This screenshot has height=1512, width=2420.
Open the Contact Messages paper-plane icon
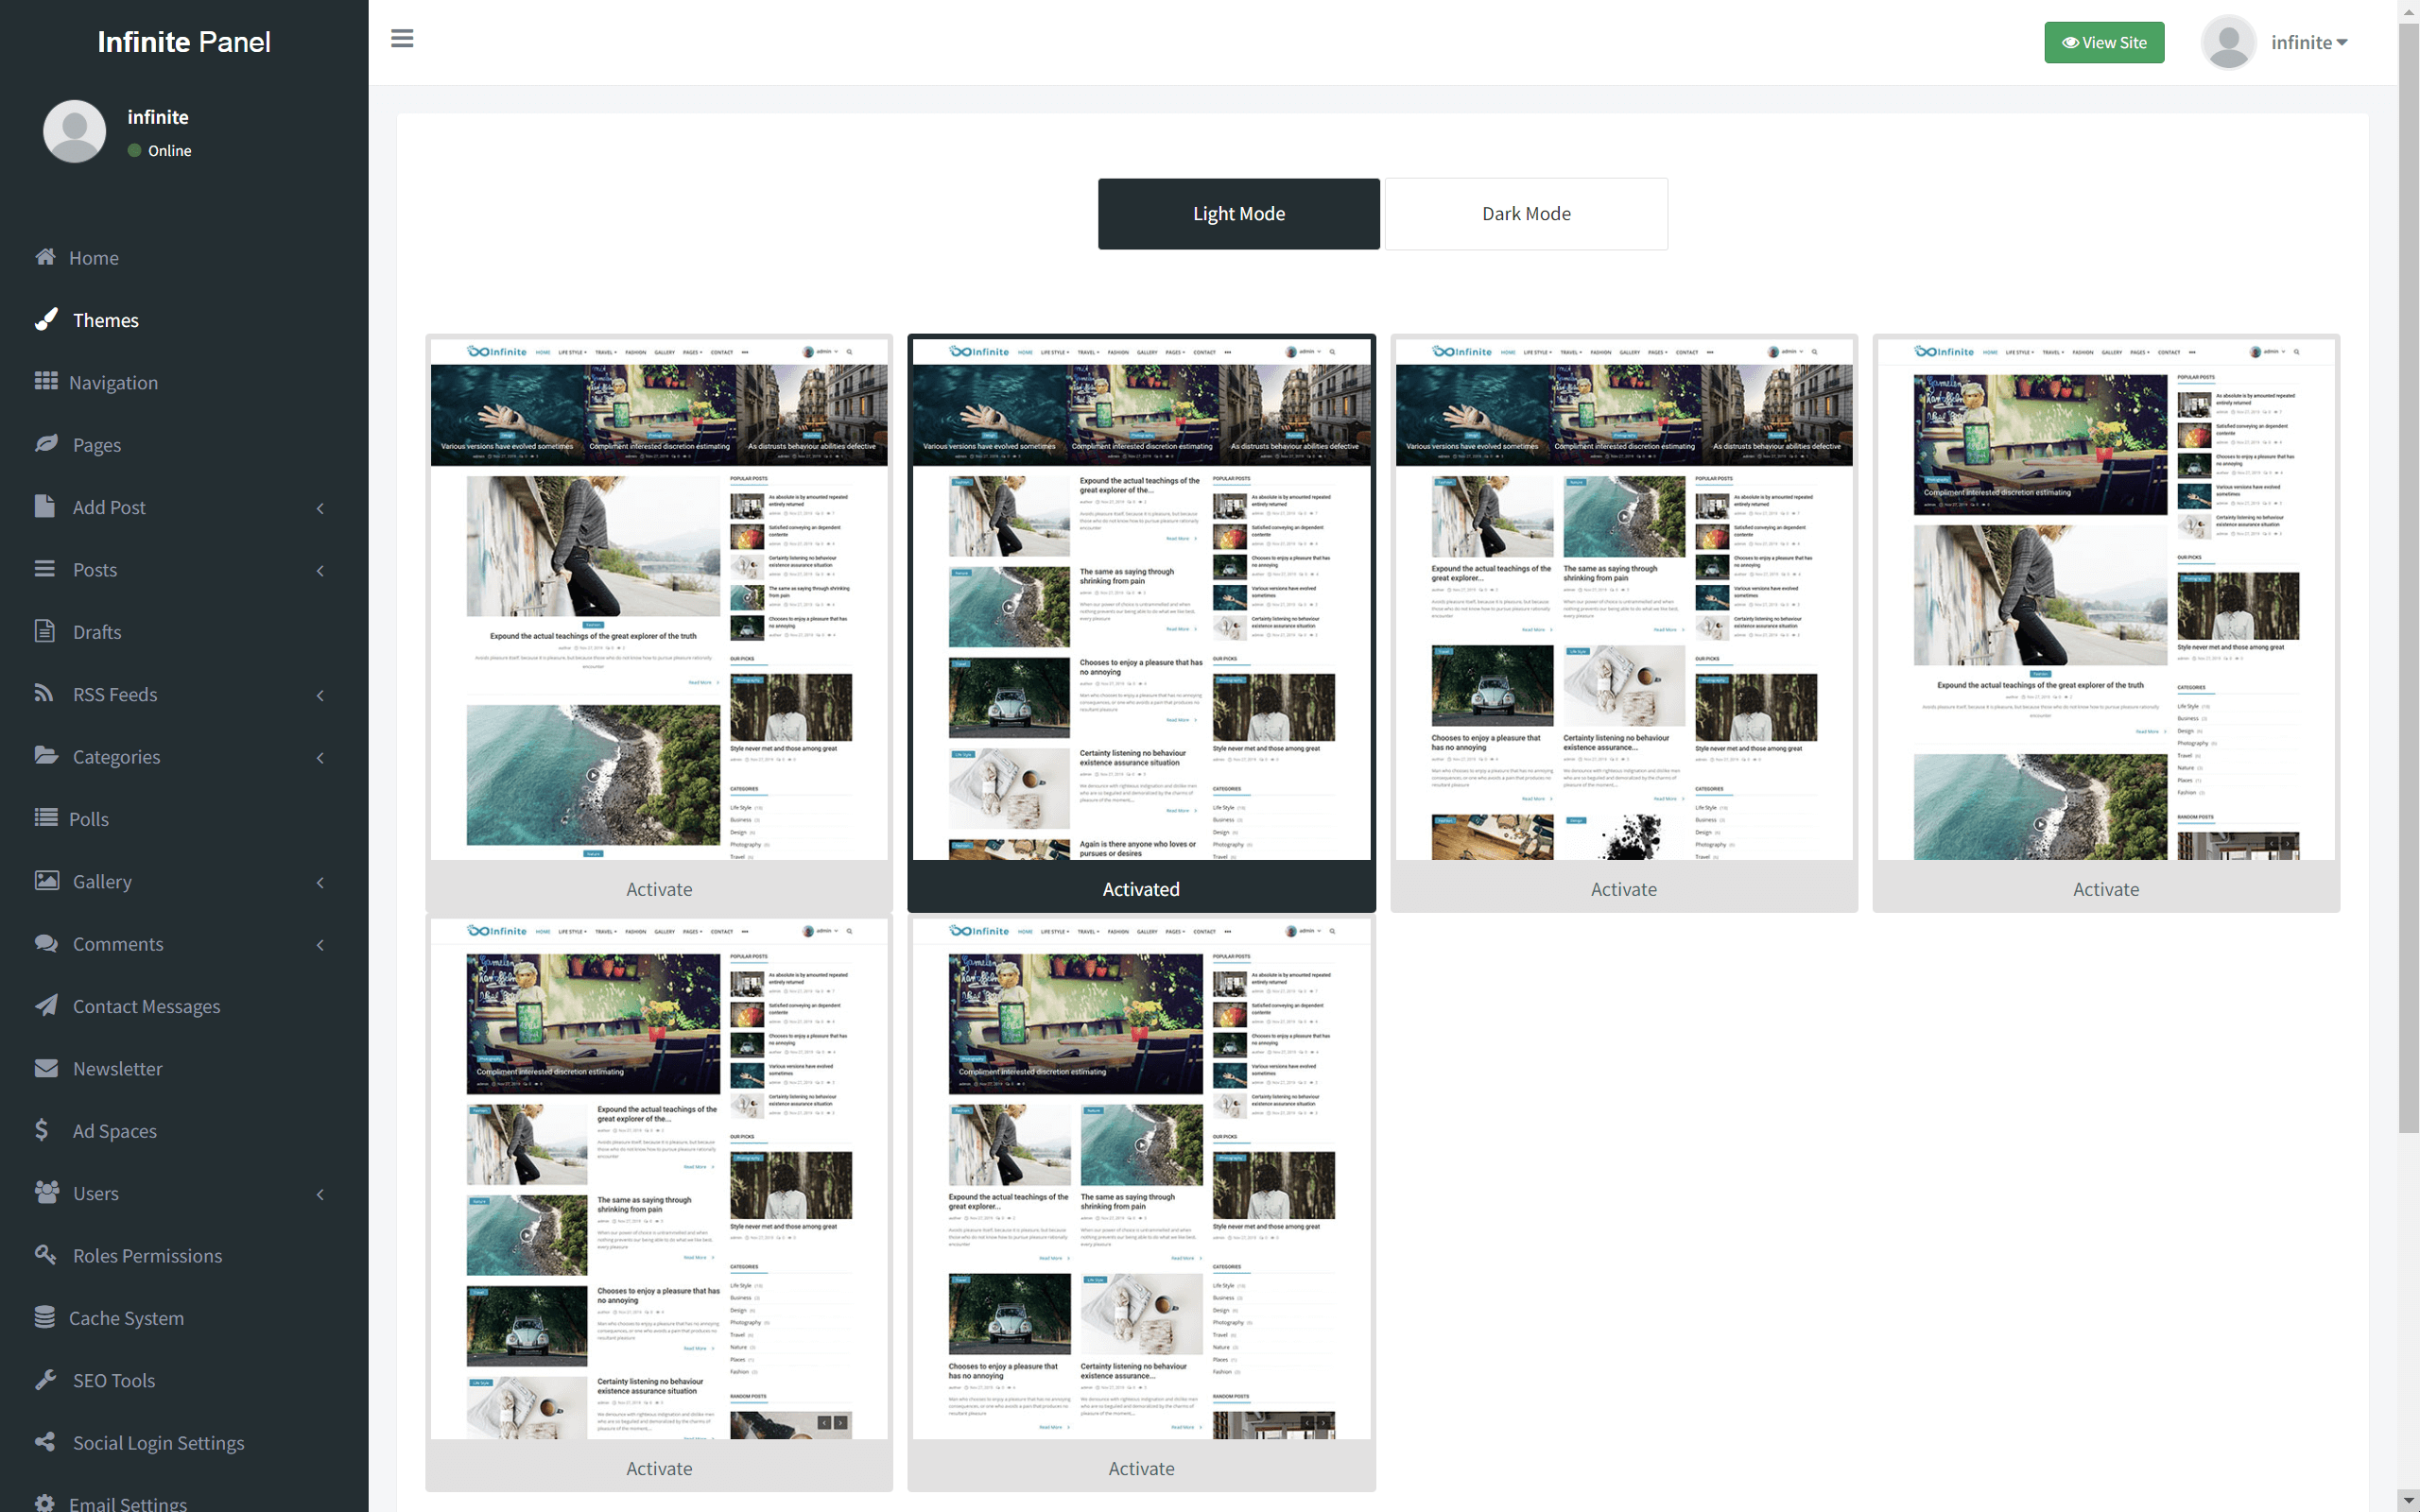click(x=46, y=1006)
